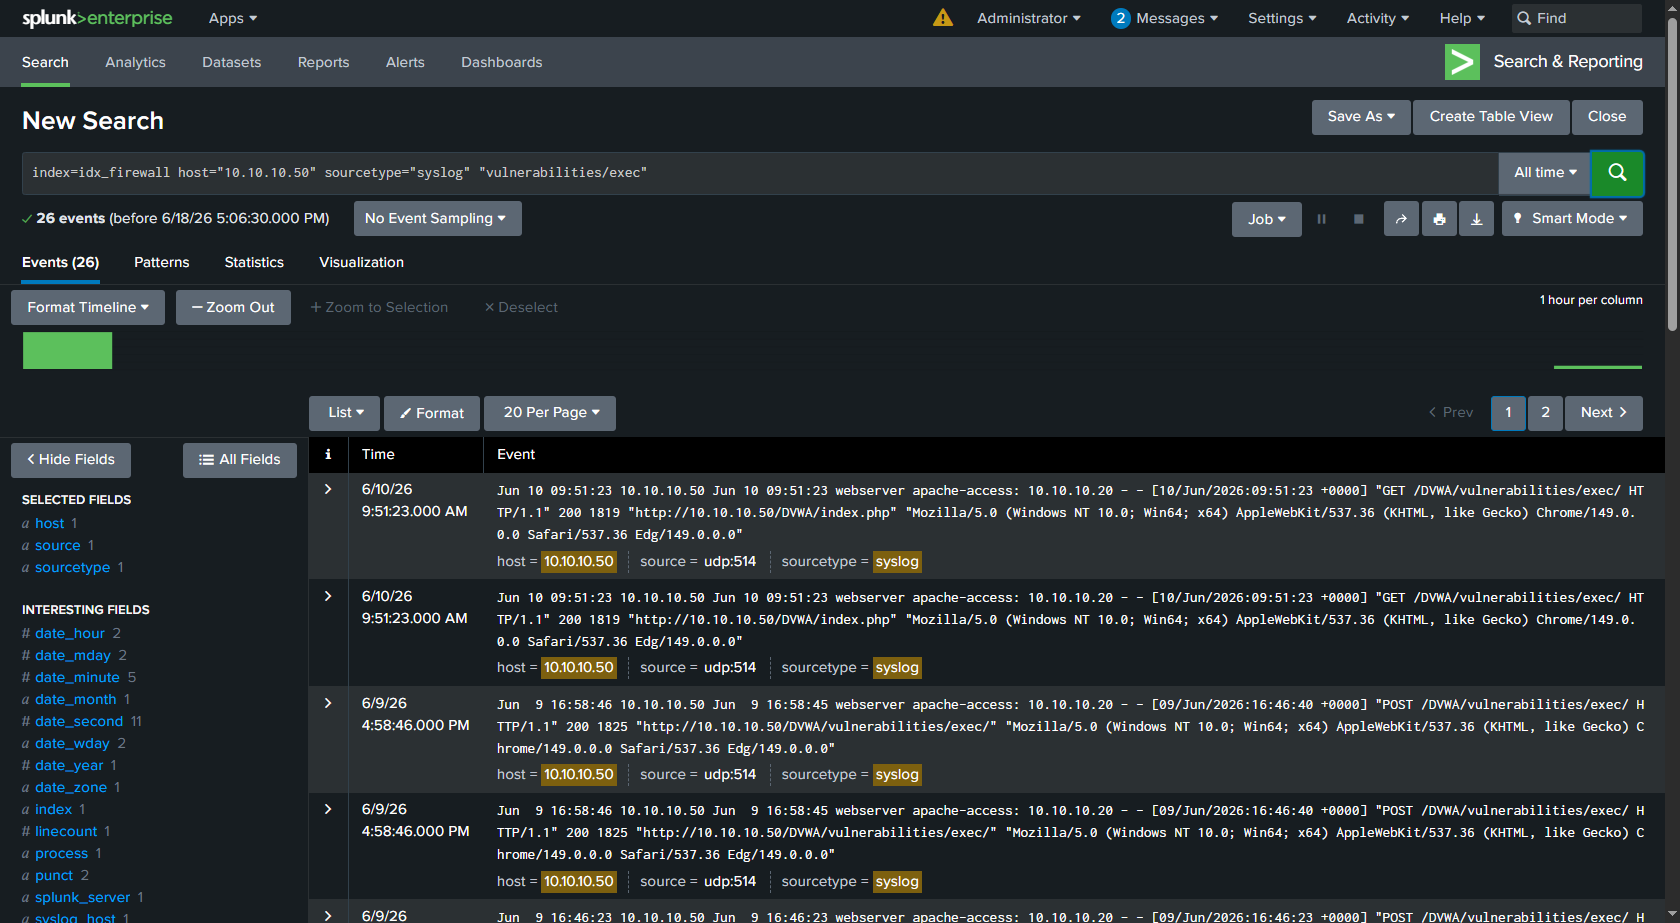Run search with the green magnifier button

pyautogui.click(x=1617, y=173)
